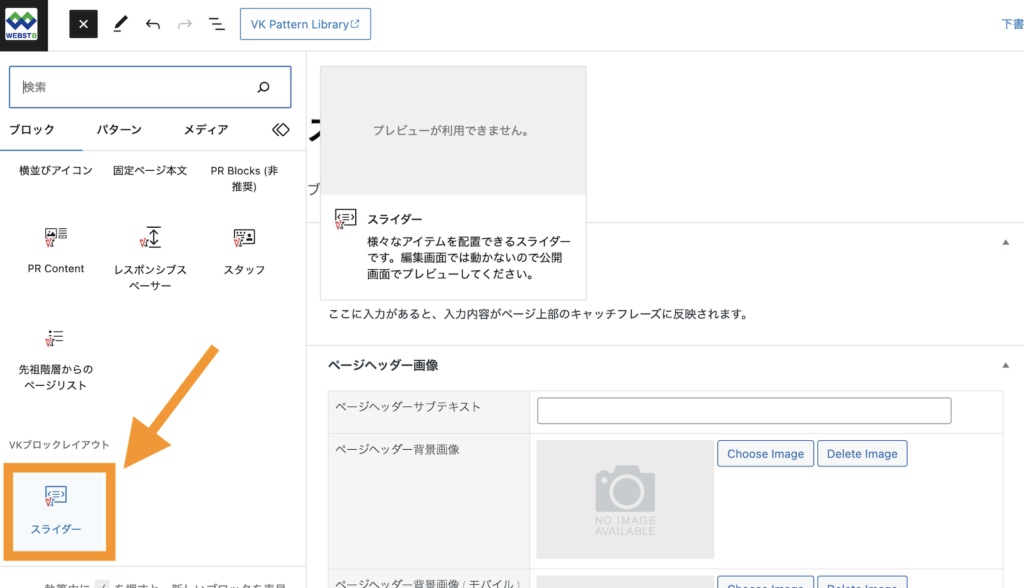This screenshot has width=1024, height=588.
Task: Click Choose Image for ページヘッダー背景画像
Action: 765,454
